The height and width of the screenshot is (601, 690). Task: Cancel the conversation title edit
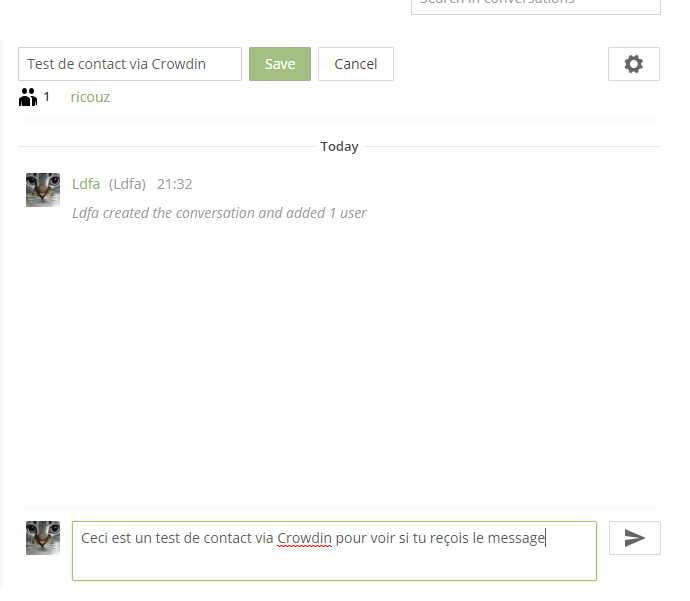point(356,64)
